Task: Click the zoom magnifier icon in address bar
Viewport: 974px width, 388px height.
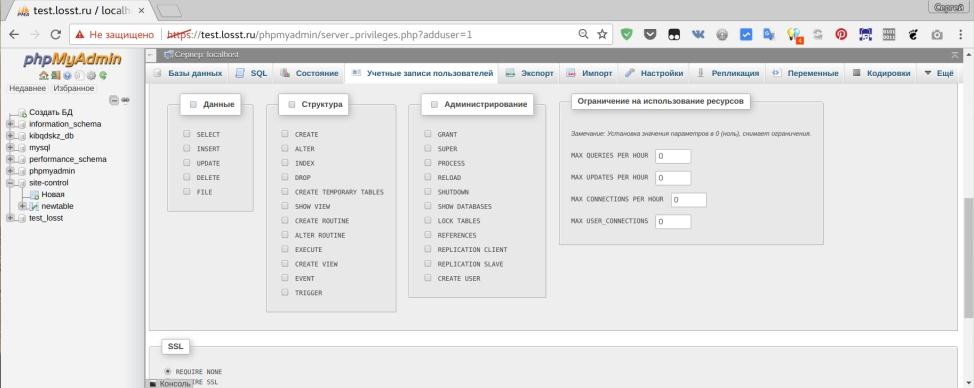Action: pos(583,35)
